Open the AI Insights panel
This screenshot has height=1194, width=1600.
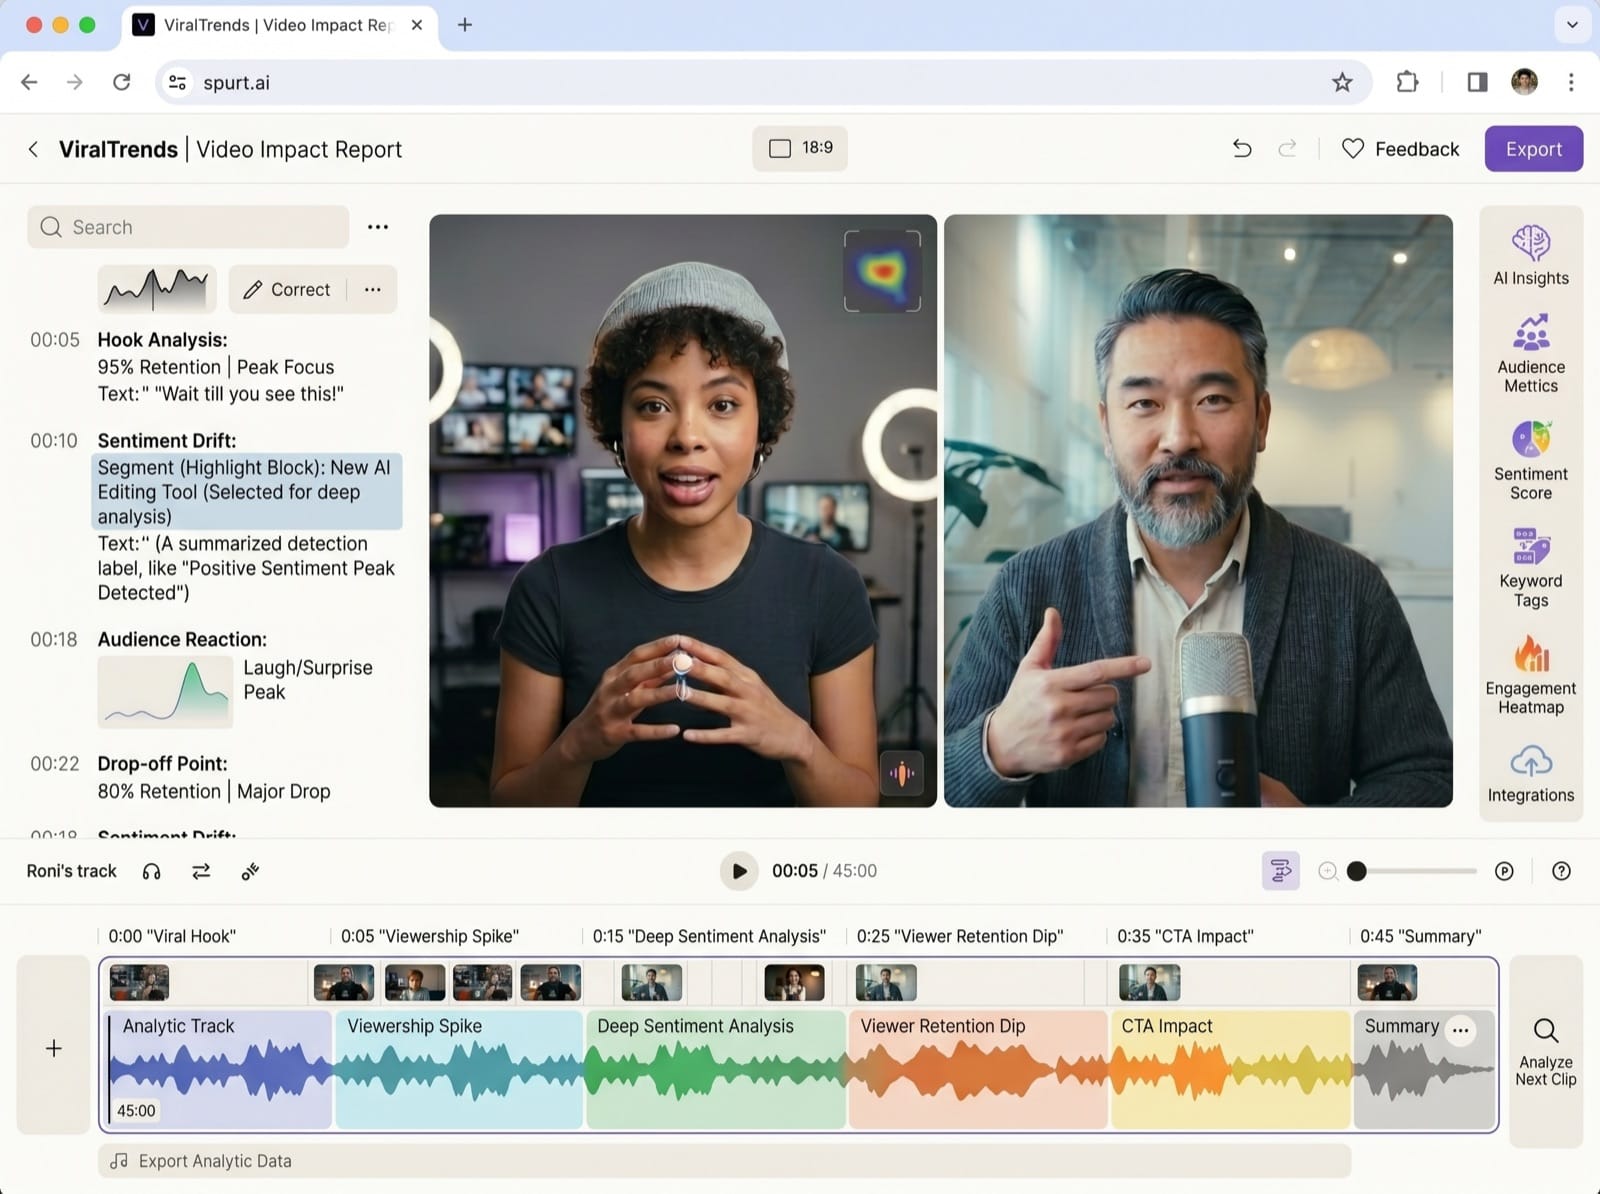[1530, 255]
